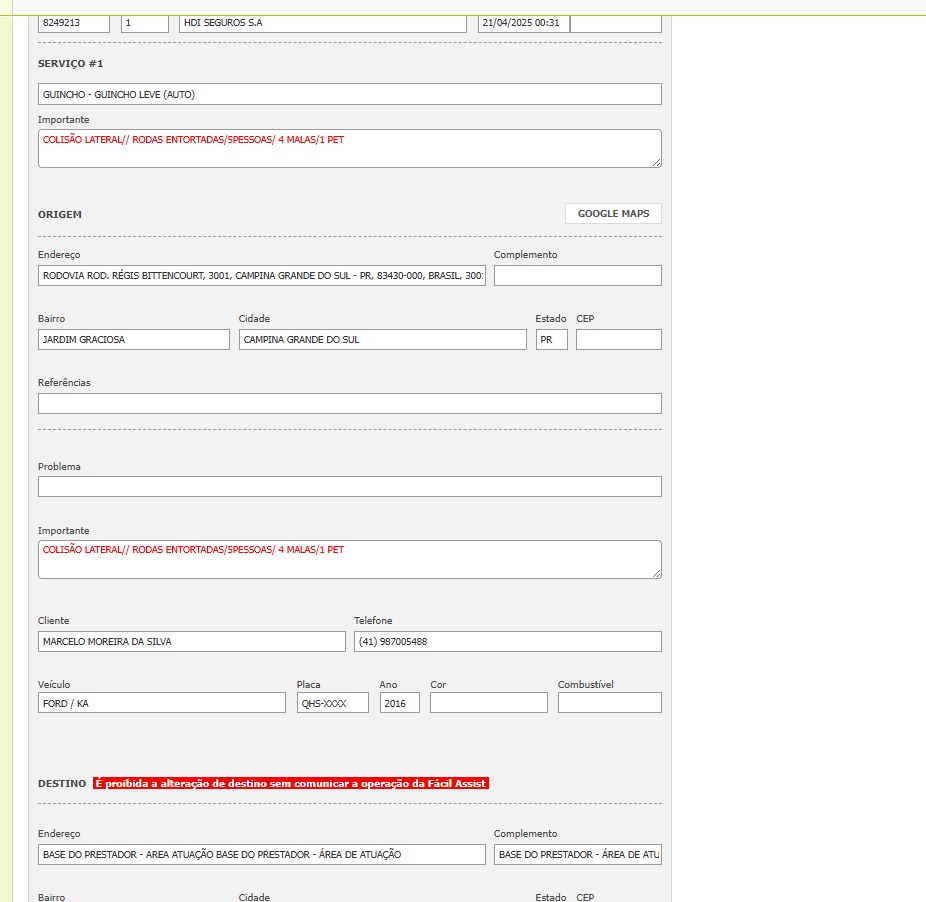This screenshot has height=902, width=926.
Task: Focus the empty CEP field in Origem
Action: click(x=618, y=340)
